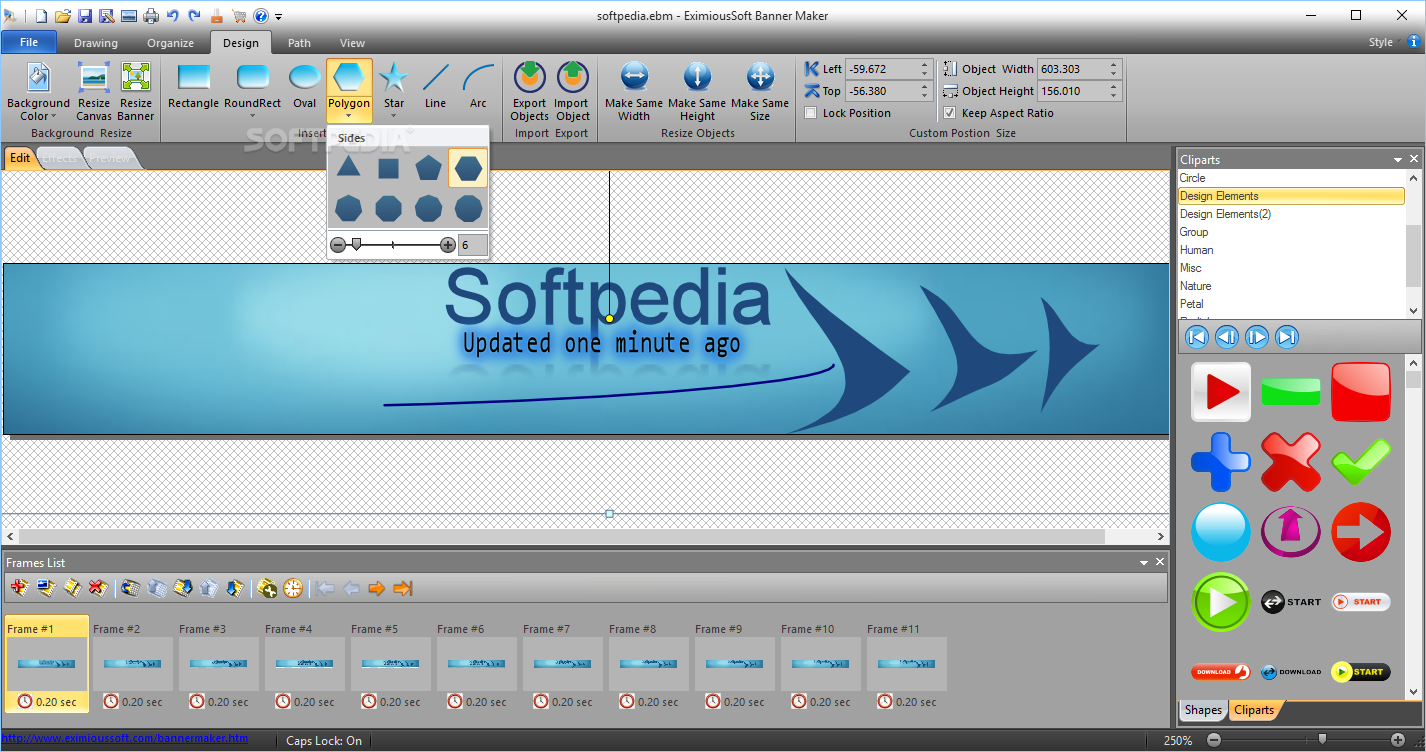Click the polygon sides slider handle
Viewport: 1426px width, 752px height.
[356, 244]
